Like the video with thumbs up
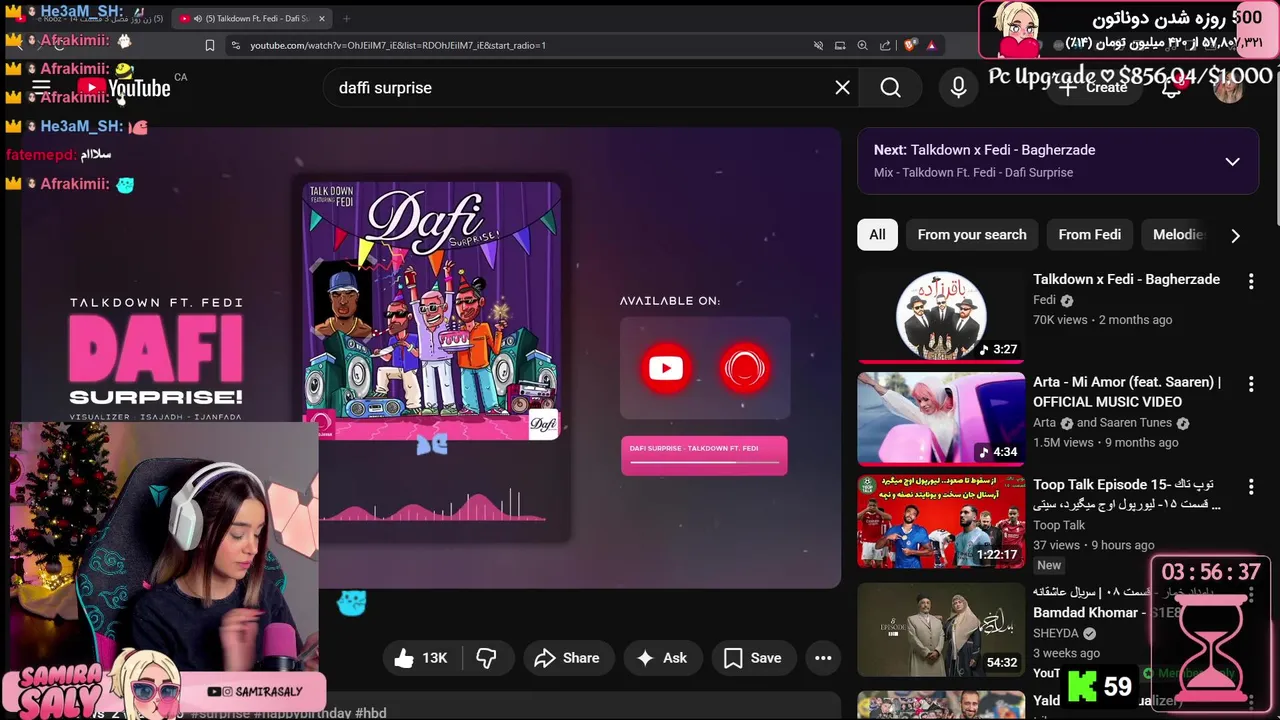 (x=421, y=658)
